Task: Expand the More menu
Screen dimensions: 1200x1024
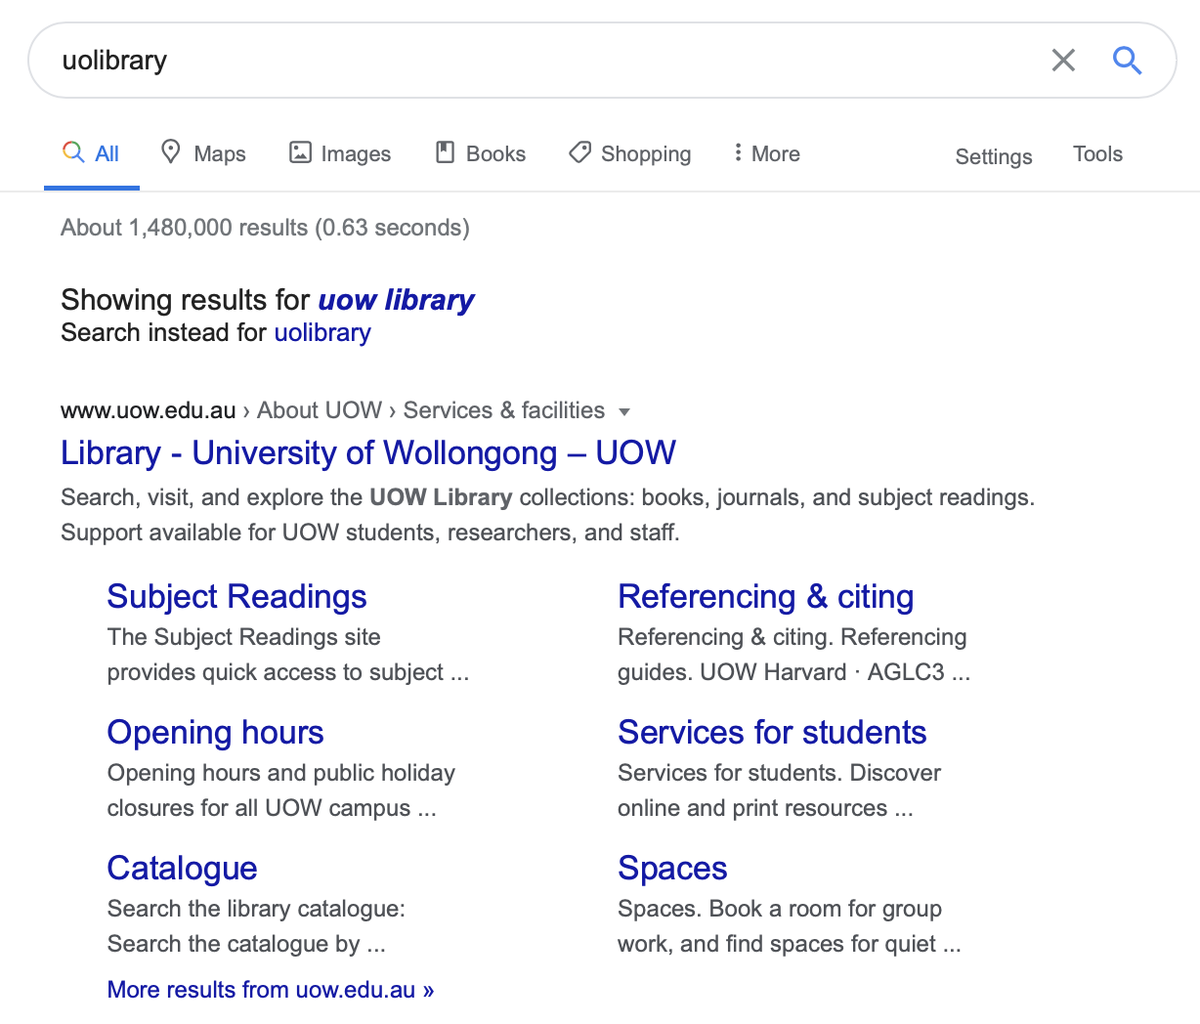Action: point(766,153)
